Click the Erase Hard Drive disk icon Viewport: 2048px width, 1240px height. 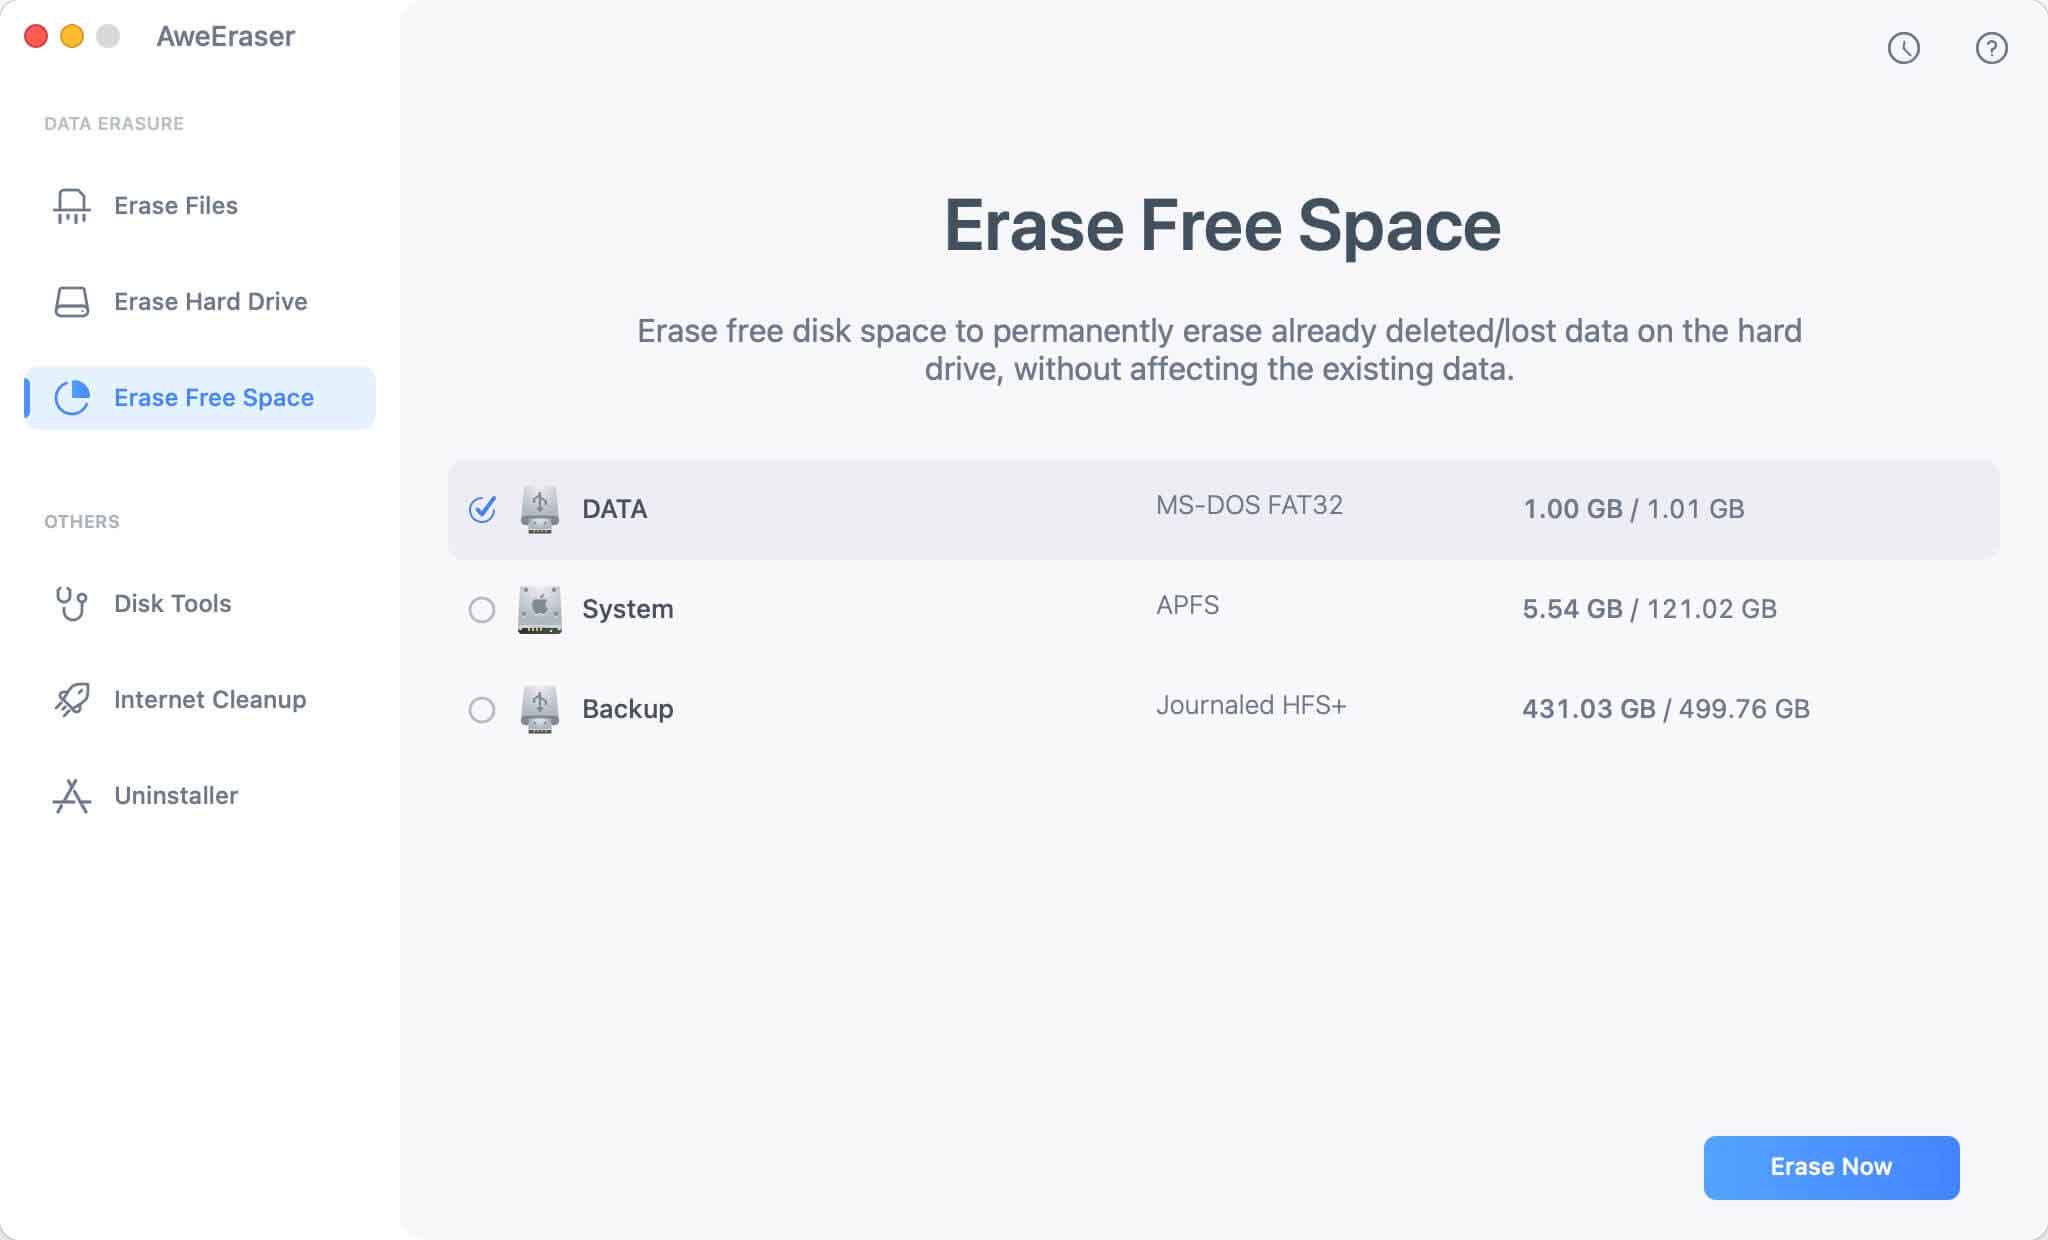(x=71, y=302)
